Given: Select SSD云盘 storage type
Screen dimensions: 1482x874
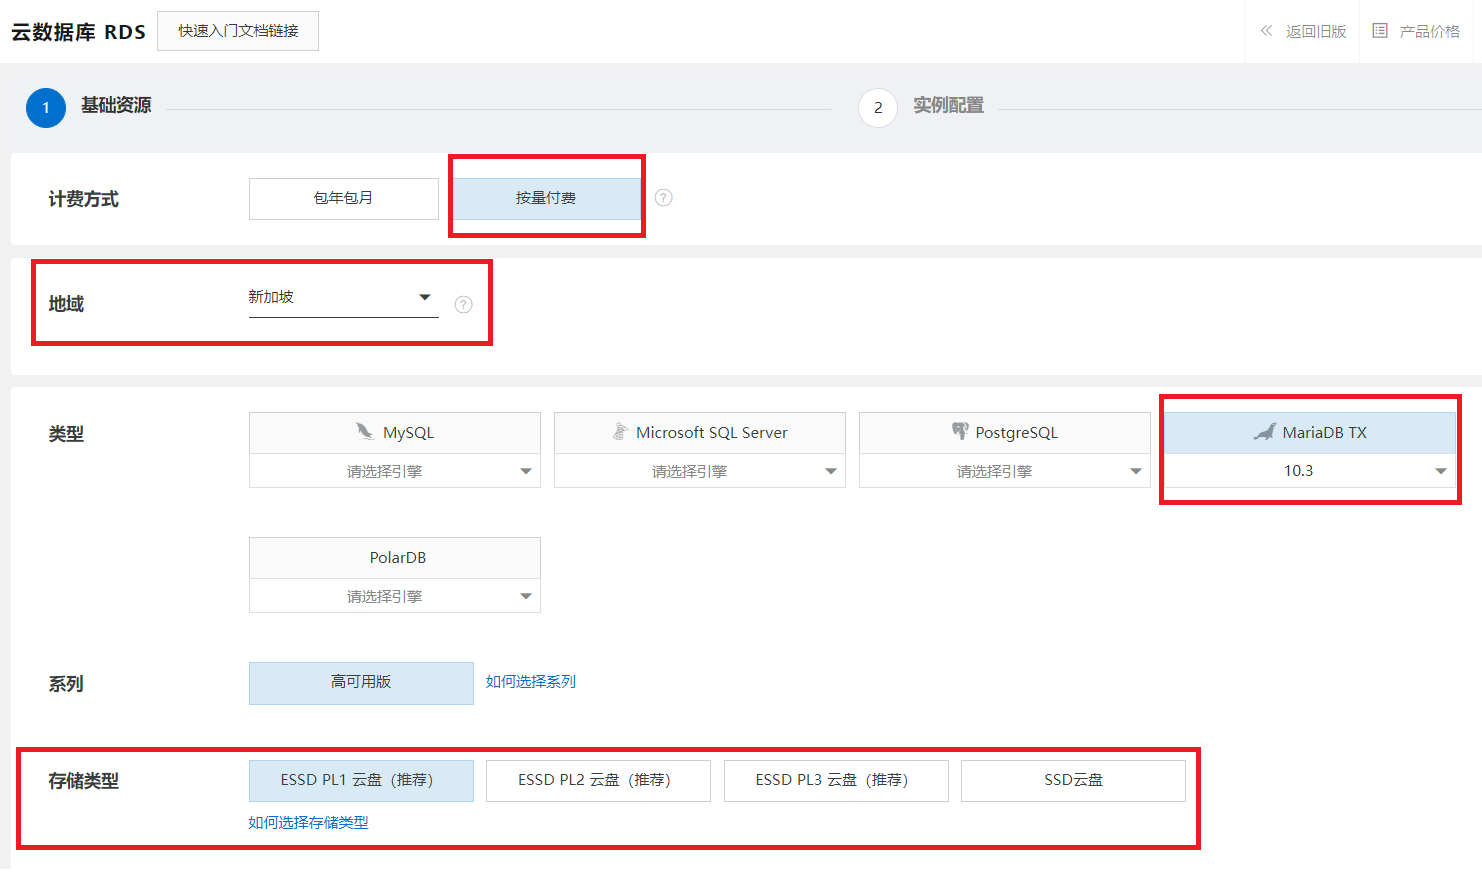Looking at the screenshot, I should click(1073, 781).
